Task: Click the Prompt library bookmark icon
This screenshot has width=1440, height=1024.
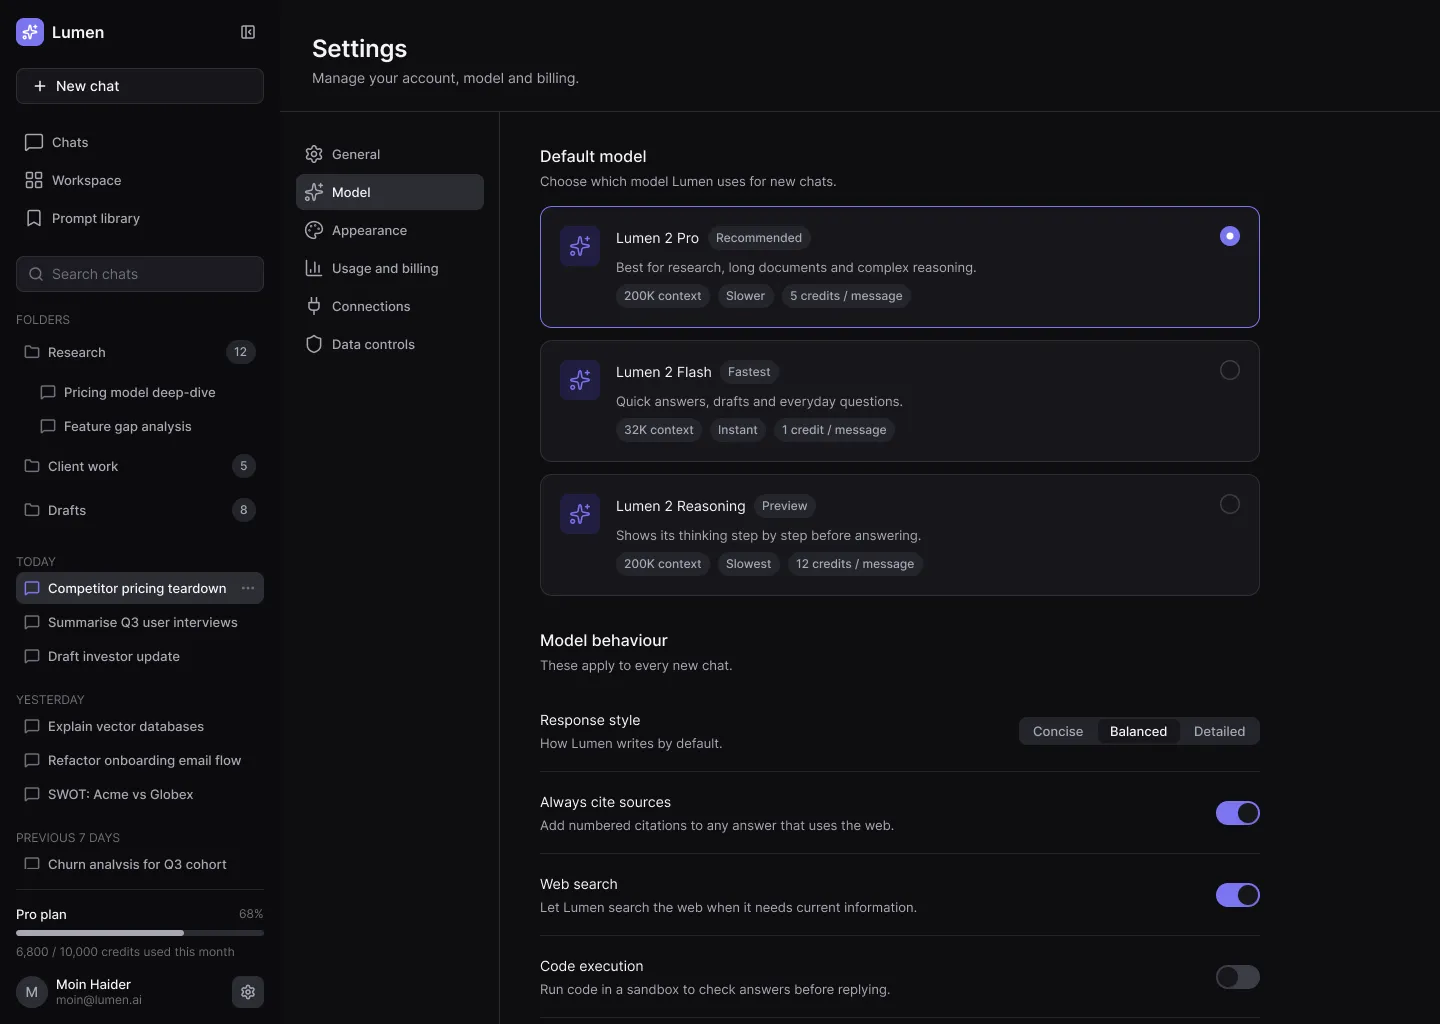Action: (x=34, y=218)
